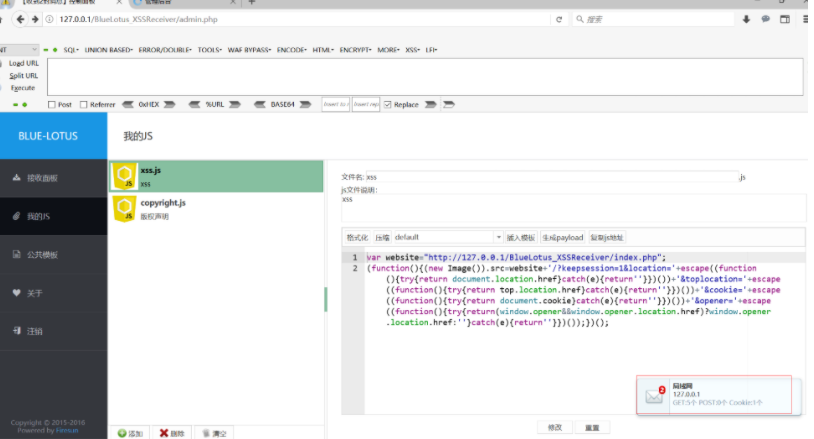Click the xss.js file icon
Image resolution: width=814 pixels, height=439 pixels.
click(x=125, y=176)
